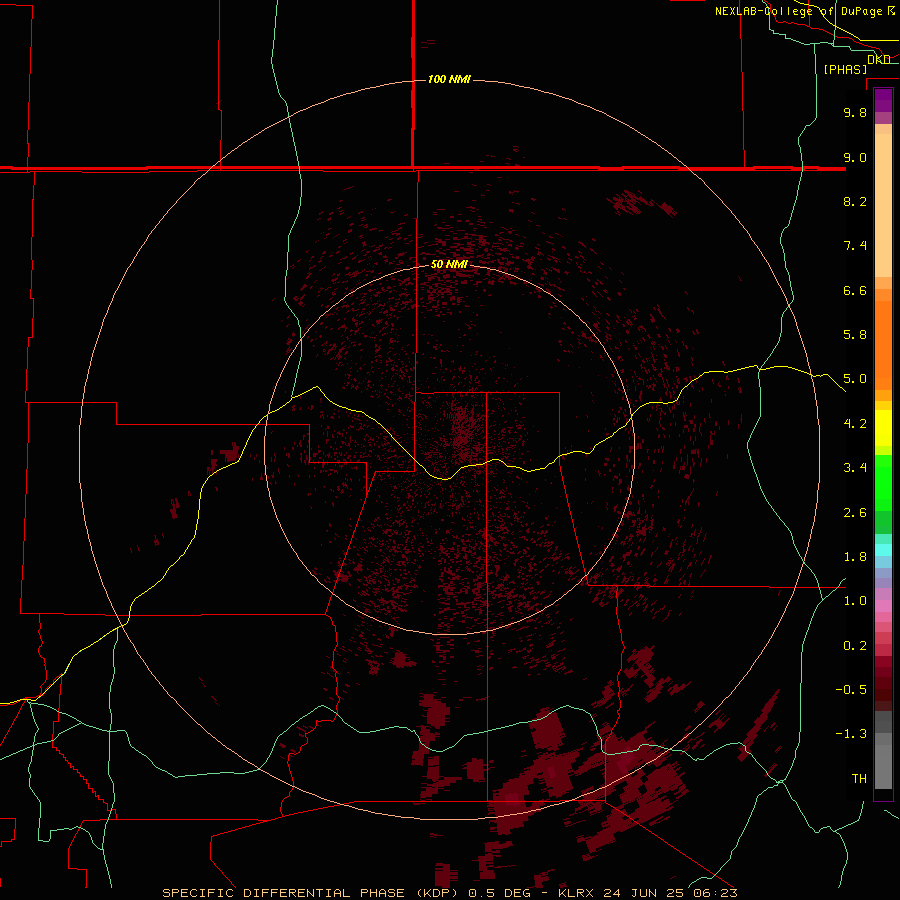The width and height of the screenshot is (900, 900).
Task: Click the bright green section of the color bar
Action: coord(883,483)
